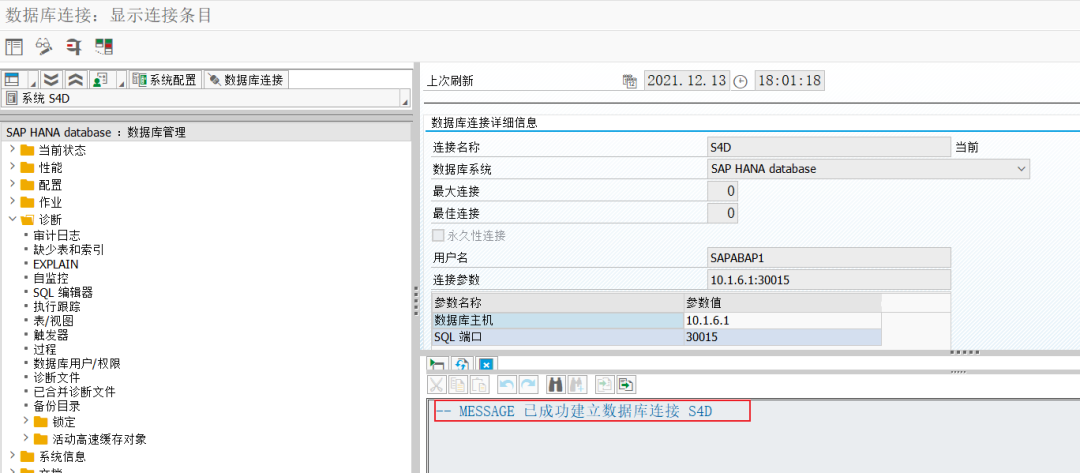Image resolution: width=1080 pixels, height=473 pixels.
Task: Open 过程 tree entry
Action: tap(45, 349)
